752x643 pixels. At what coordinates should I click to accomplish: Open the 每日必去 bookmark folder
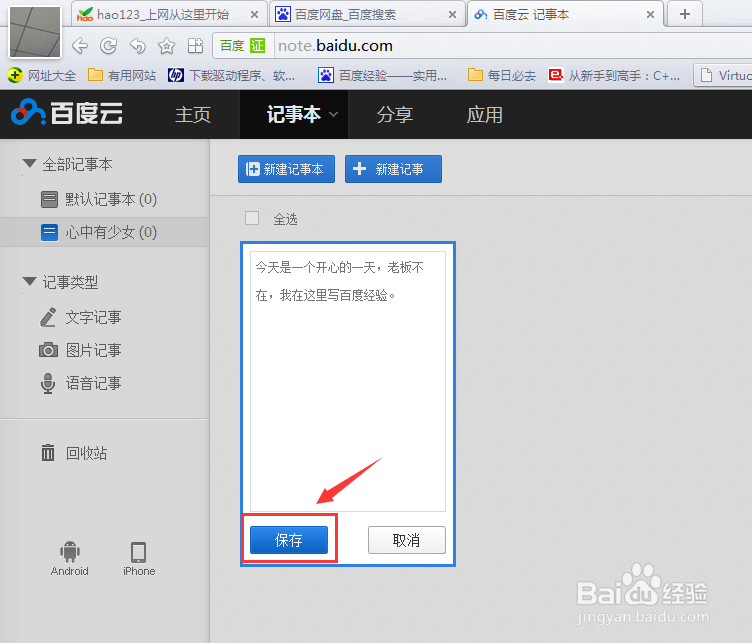[502, 75]
